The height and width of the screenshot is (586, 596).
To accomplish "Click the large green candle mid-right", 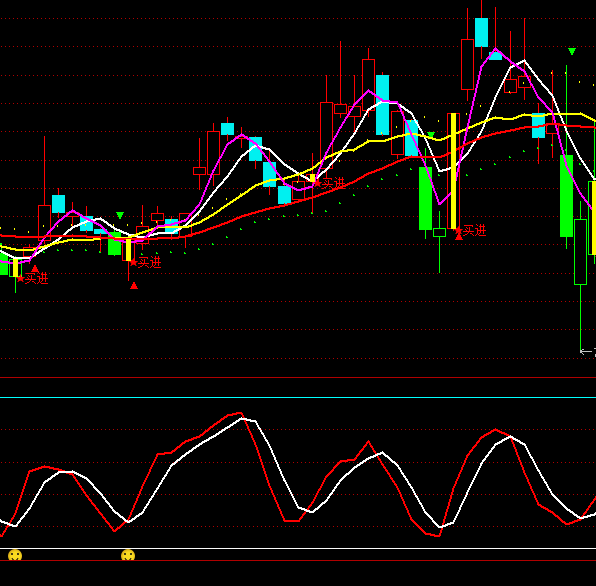I will 425,198.
